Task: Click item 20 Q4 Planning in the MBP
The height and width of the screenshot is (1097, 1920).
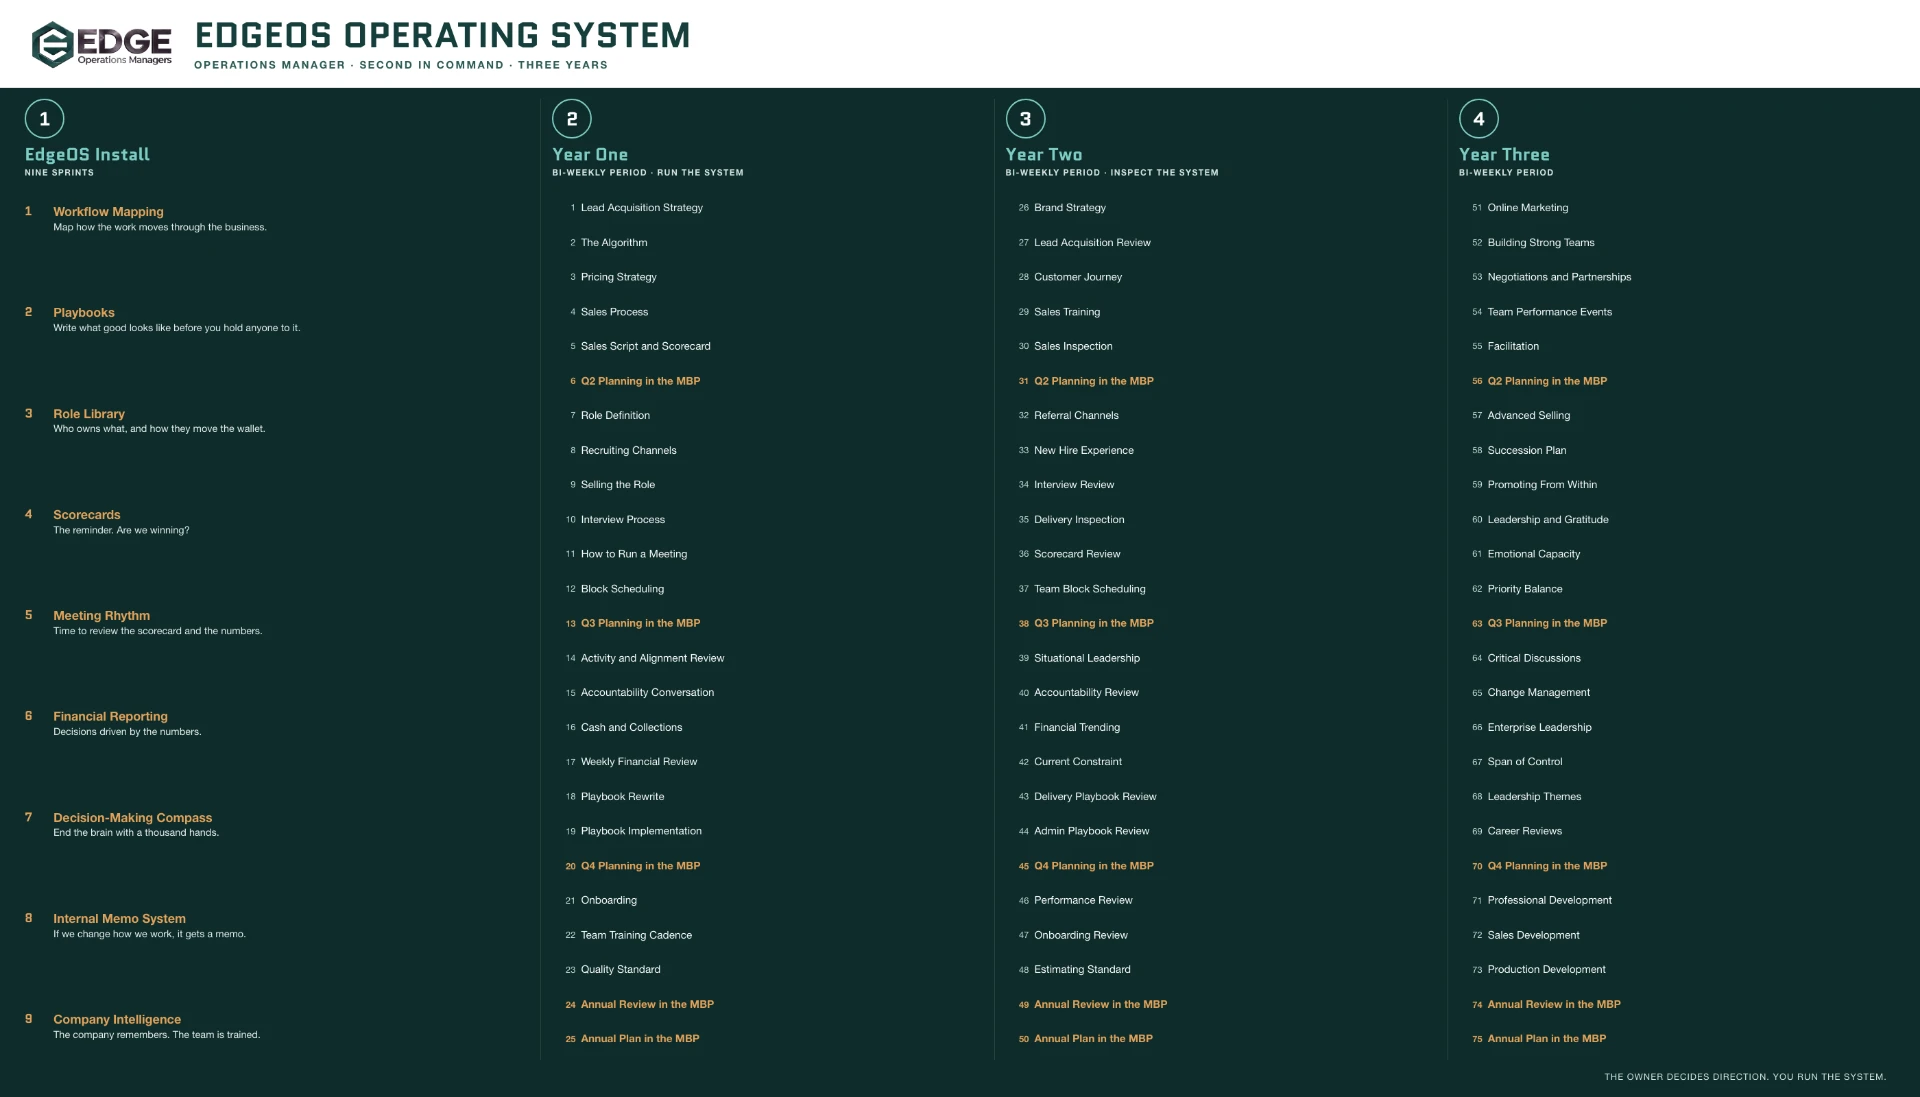Action: coord(632,866)
